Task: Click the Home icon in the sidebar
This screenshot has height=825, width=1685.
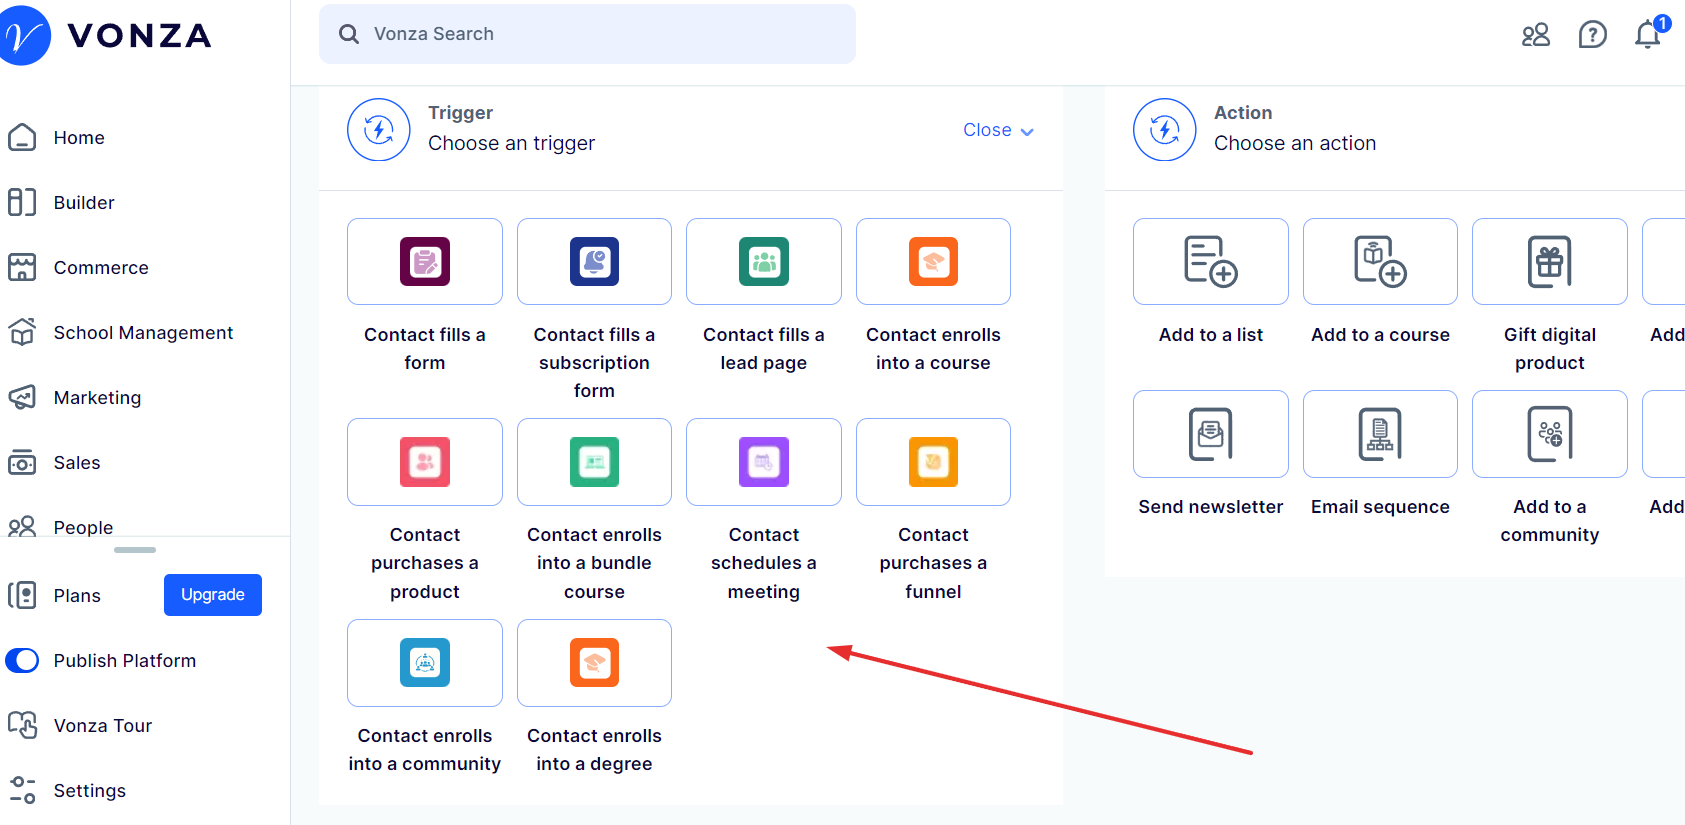Action: click(x=22, y=137)
